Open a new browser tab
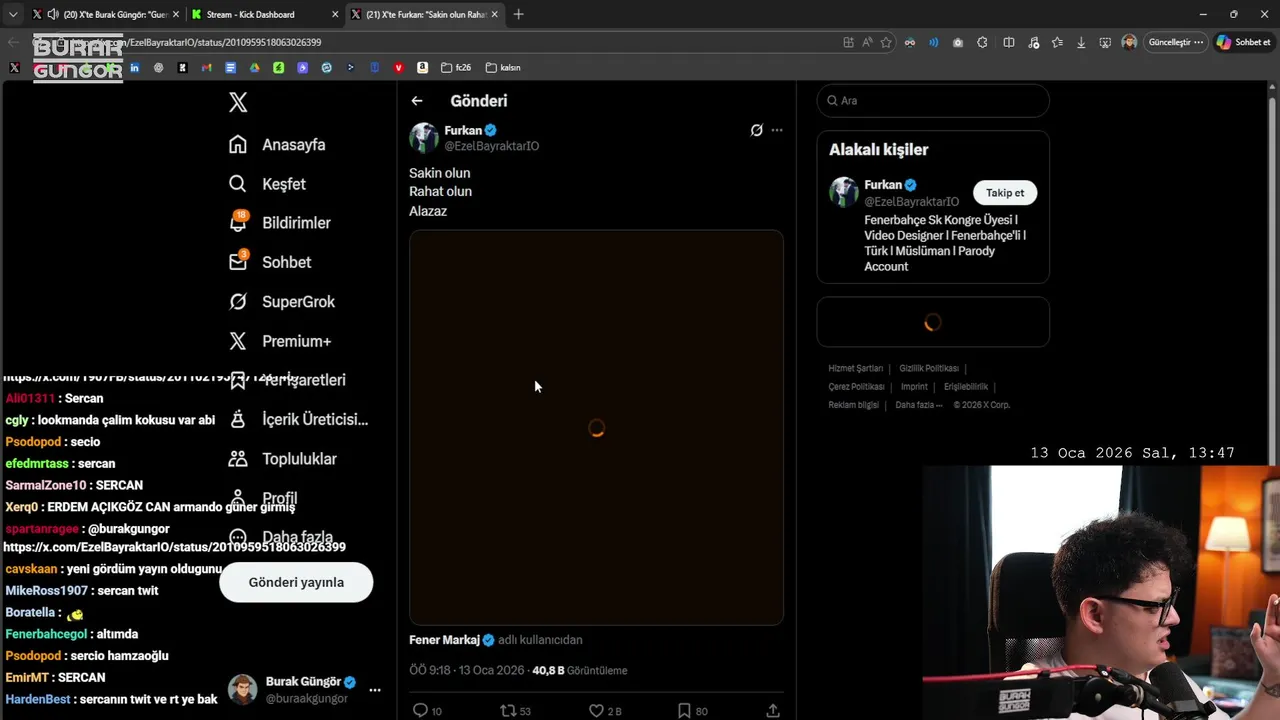Screen dimensions: 1280x720 point(518,14)
